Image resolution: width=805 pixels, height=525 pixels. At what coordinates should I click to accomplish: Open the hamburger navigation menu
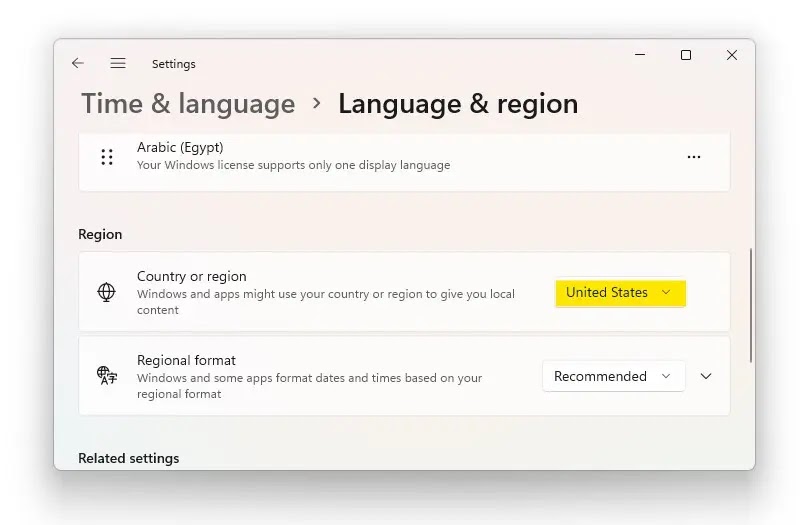tap(118, 63)
